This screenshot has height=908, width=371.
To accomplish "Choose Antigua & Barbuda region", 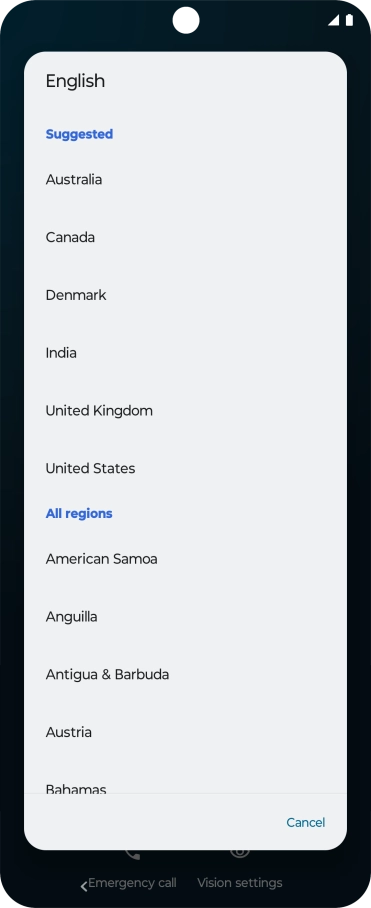I will (185, 675).
